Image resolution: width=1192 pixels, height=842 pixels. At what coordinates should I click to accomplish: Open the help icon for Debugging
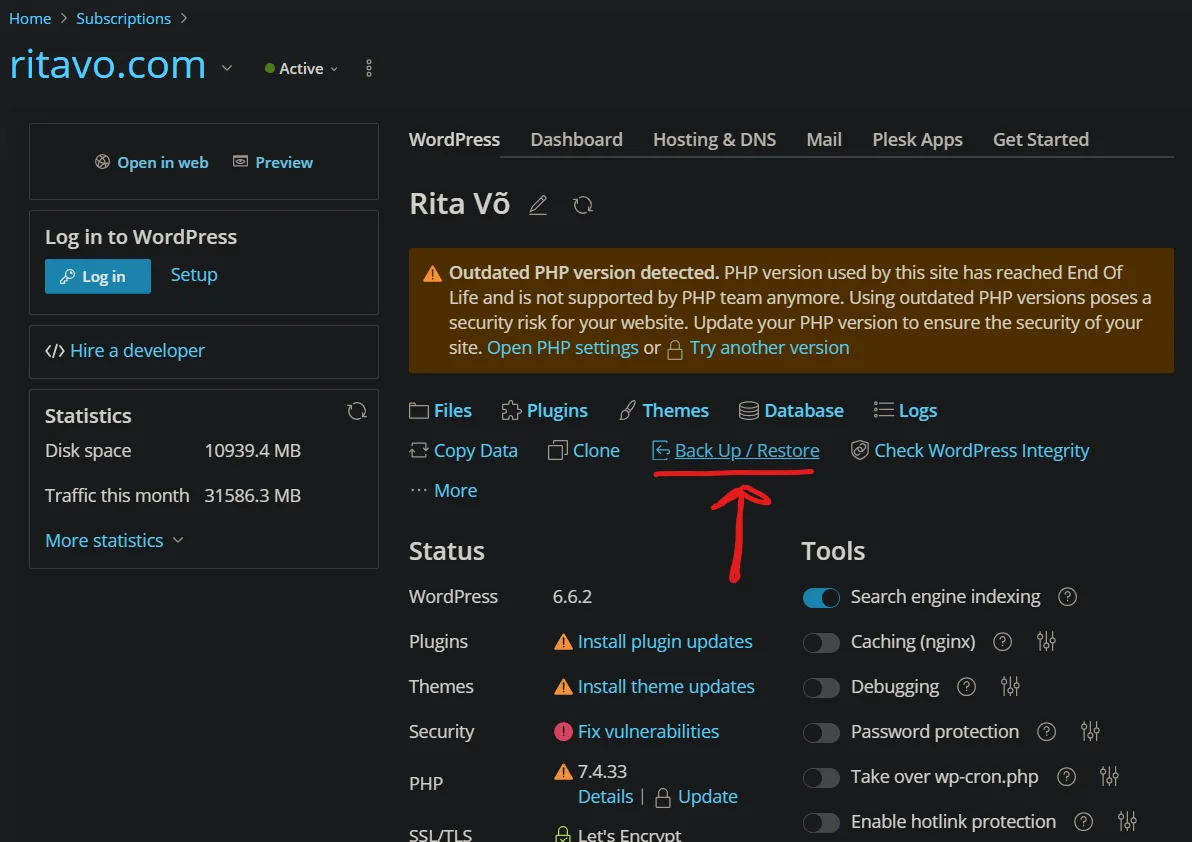966,687
